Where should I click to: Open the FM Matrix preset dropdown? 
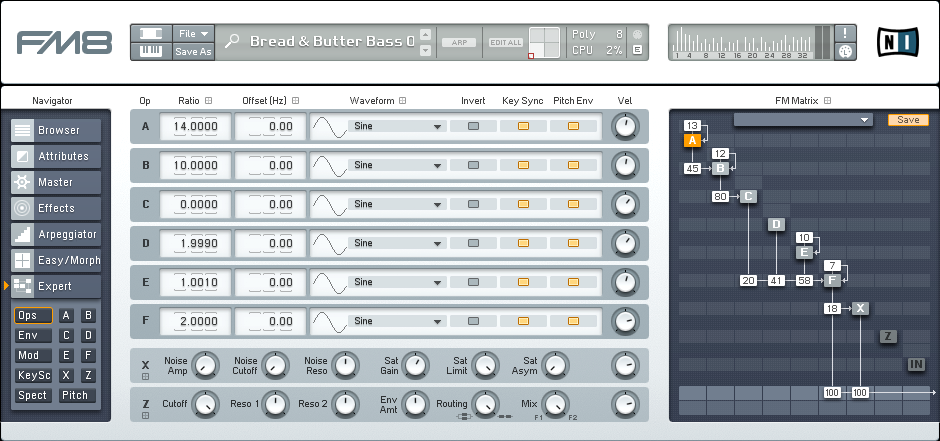click(804, 120)
